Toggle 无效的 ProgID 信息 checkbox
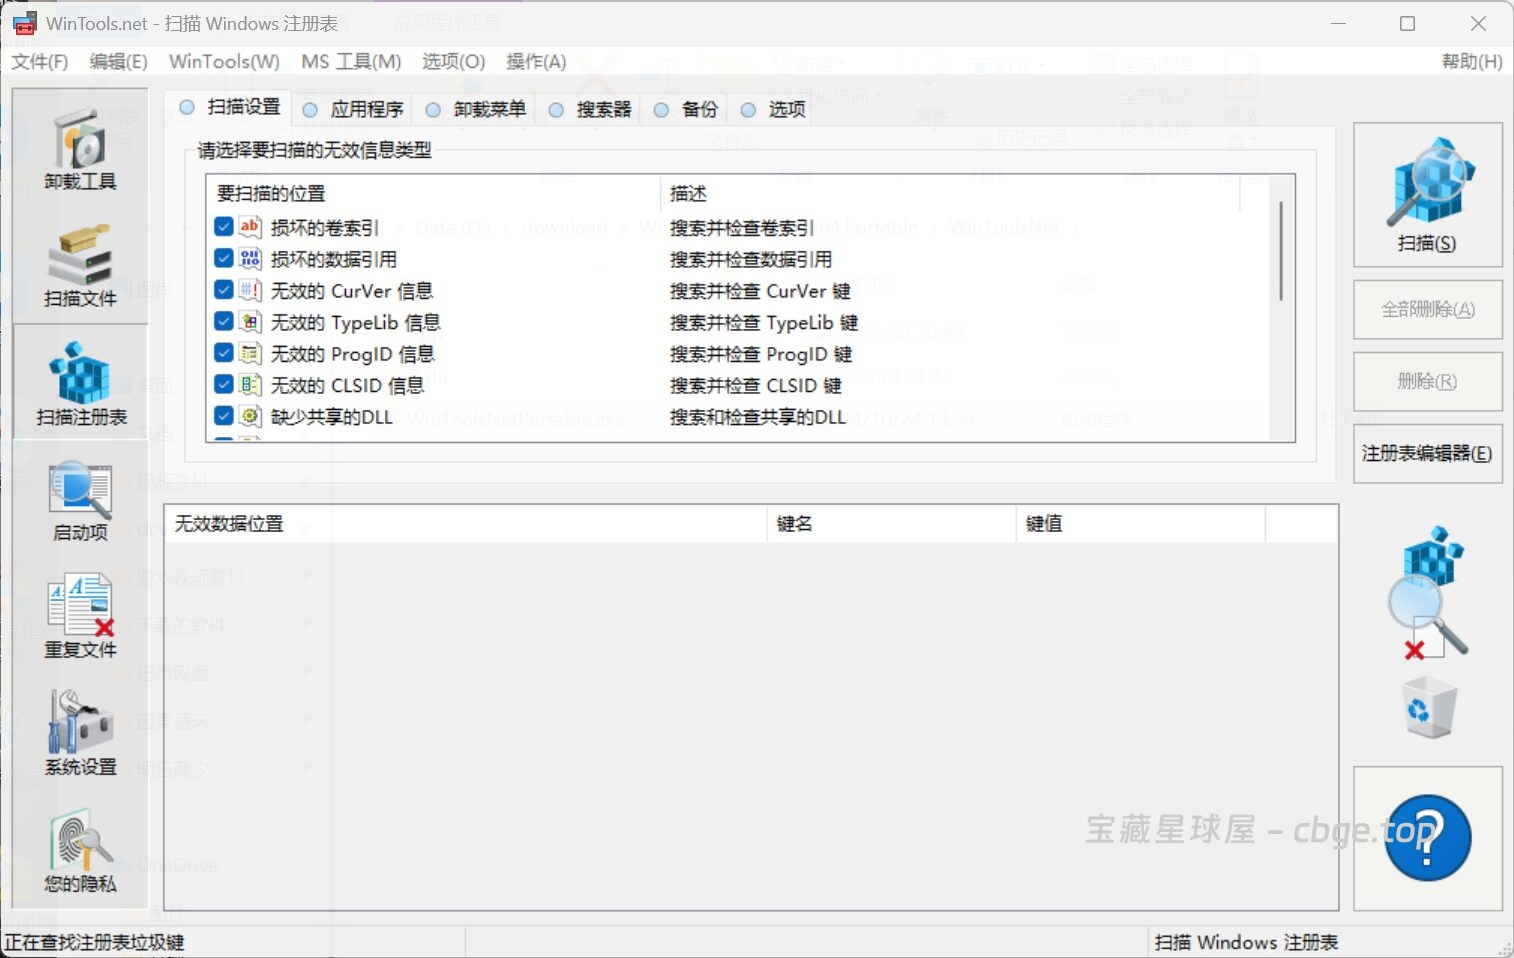The height and width of the screenshot is (958, 1514). coord(224,353)
